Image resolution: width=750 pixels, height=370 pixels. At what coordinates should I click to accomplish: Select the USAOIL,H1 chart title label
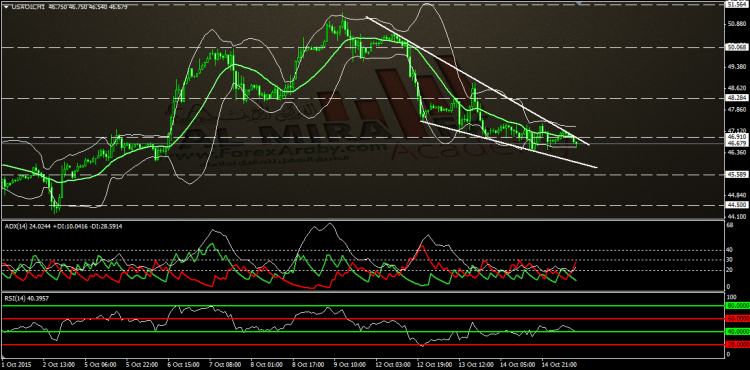pyautogui.click(x=28, y=8)
